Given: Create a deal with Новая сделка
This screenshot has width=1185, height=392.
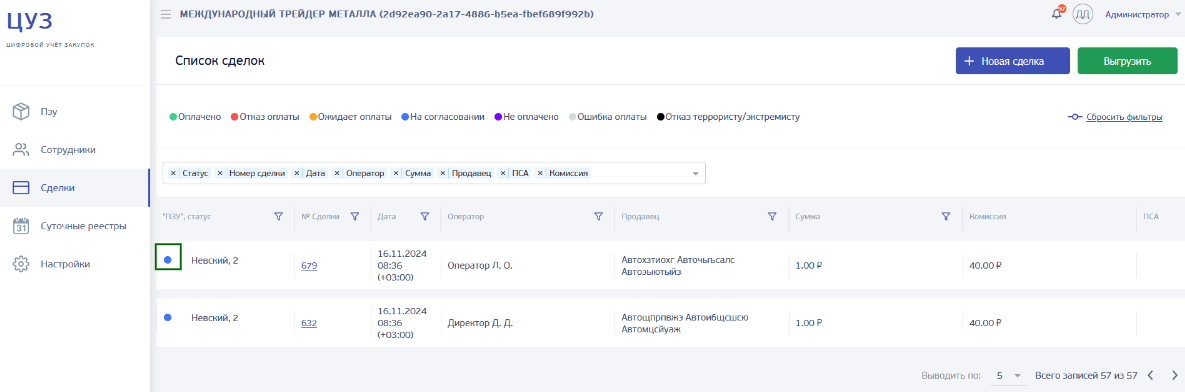Looking at the screenshot, I should tap(1013, 61).
